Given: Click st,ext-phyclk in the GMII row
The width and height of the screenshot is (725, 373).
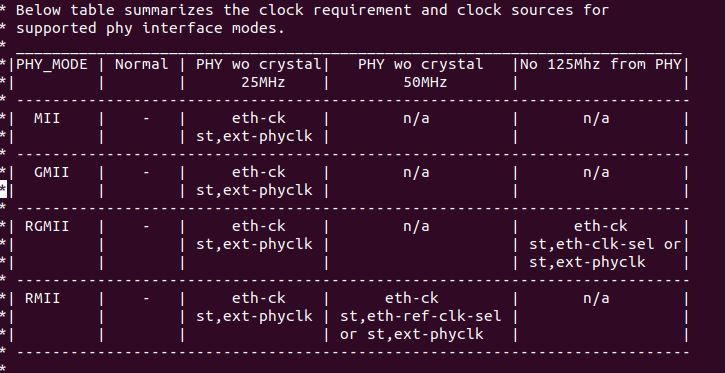Looking at the screenshot, I should (x=254, y=190).
